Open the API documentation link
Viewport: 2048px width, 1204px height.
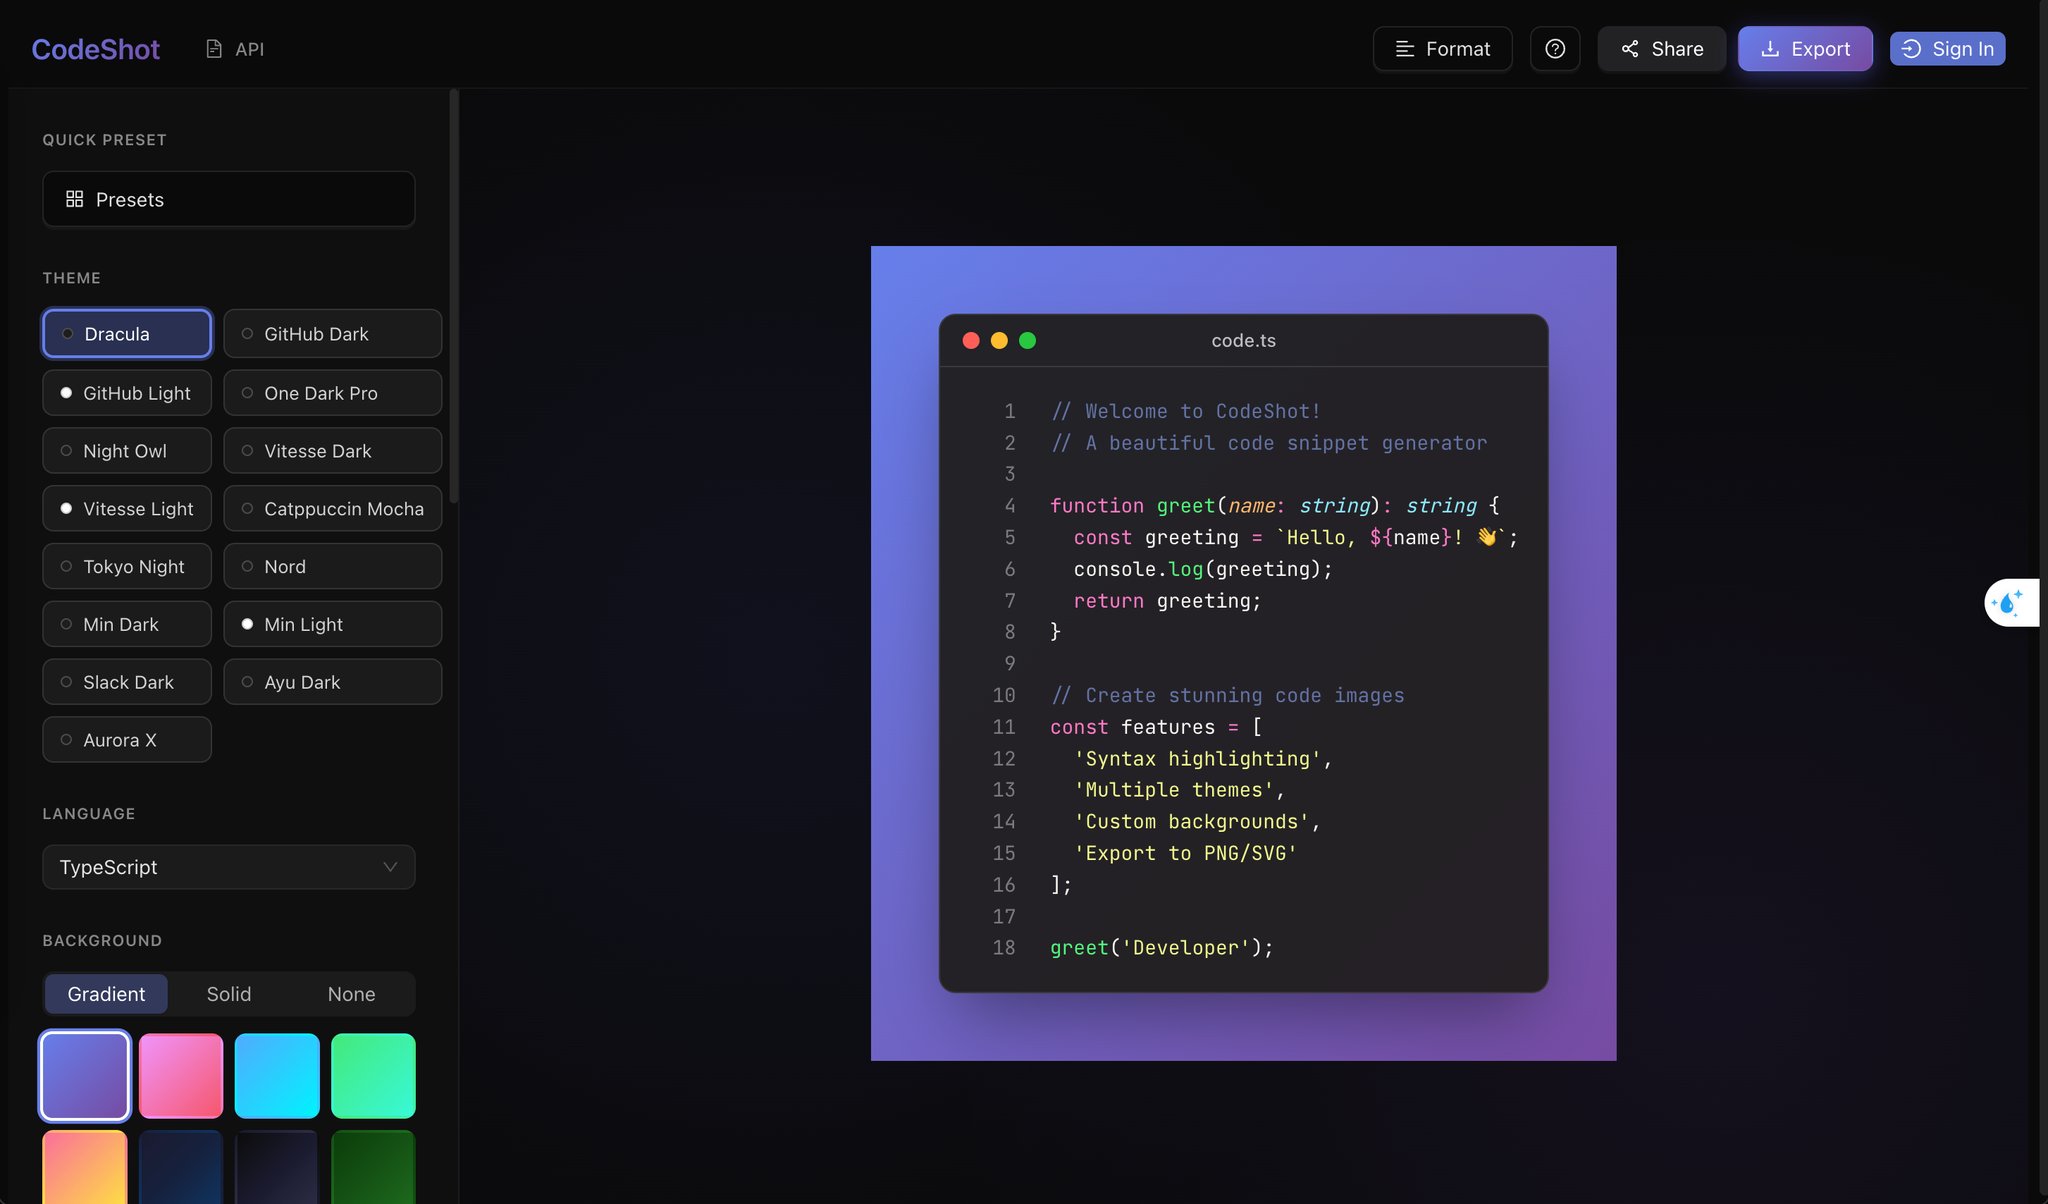click(235, 49)
